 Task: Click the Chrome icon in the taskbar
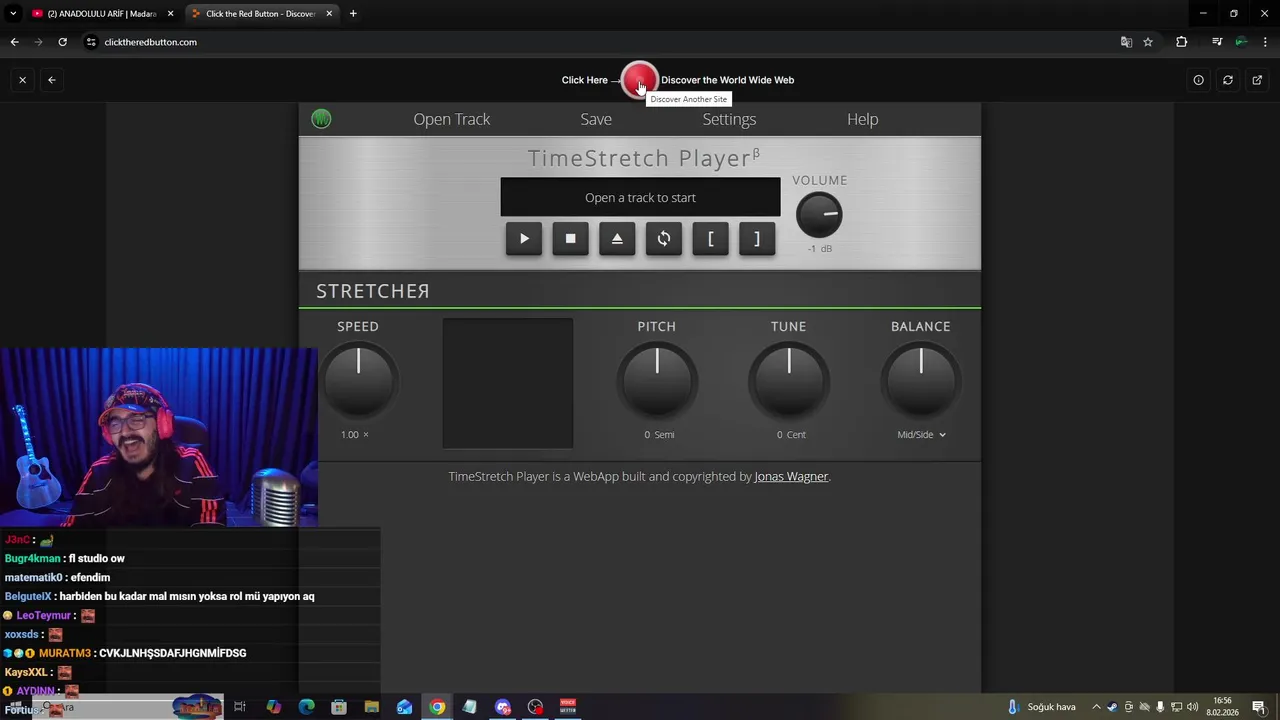[x=437, y=707]
